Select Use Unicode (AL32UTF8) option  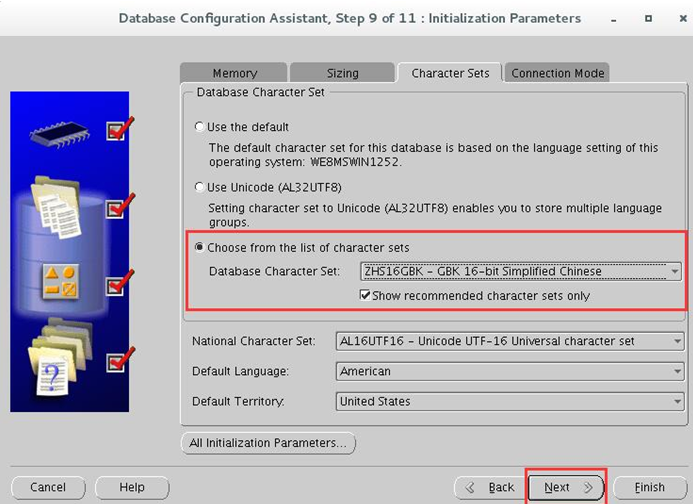199,187
